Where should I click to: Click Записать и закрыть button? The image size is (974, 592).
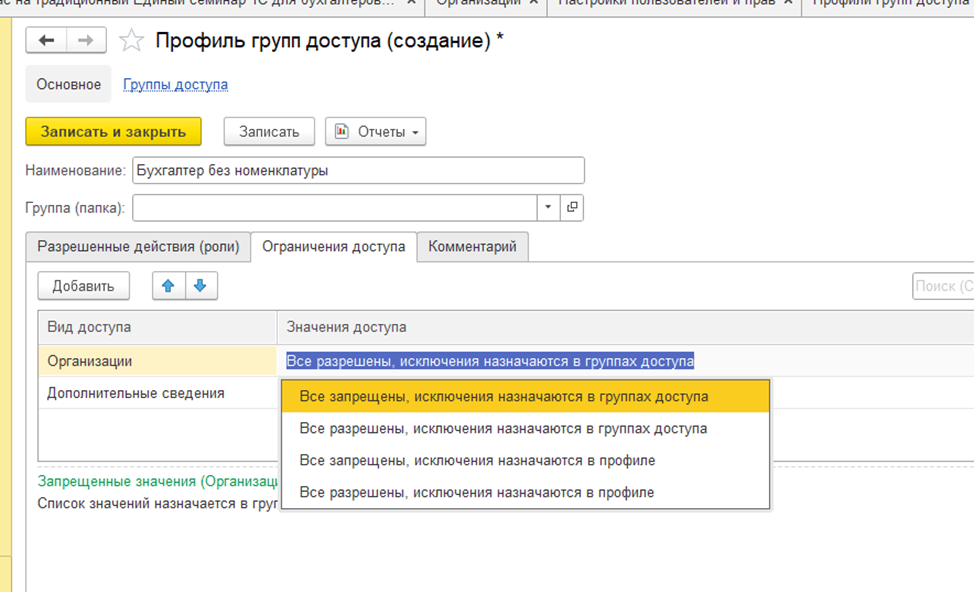point(113,132)
